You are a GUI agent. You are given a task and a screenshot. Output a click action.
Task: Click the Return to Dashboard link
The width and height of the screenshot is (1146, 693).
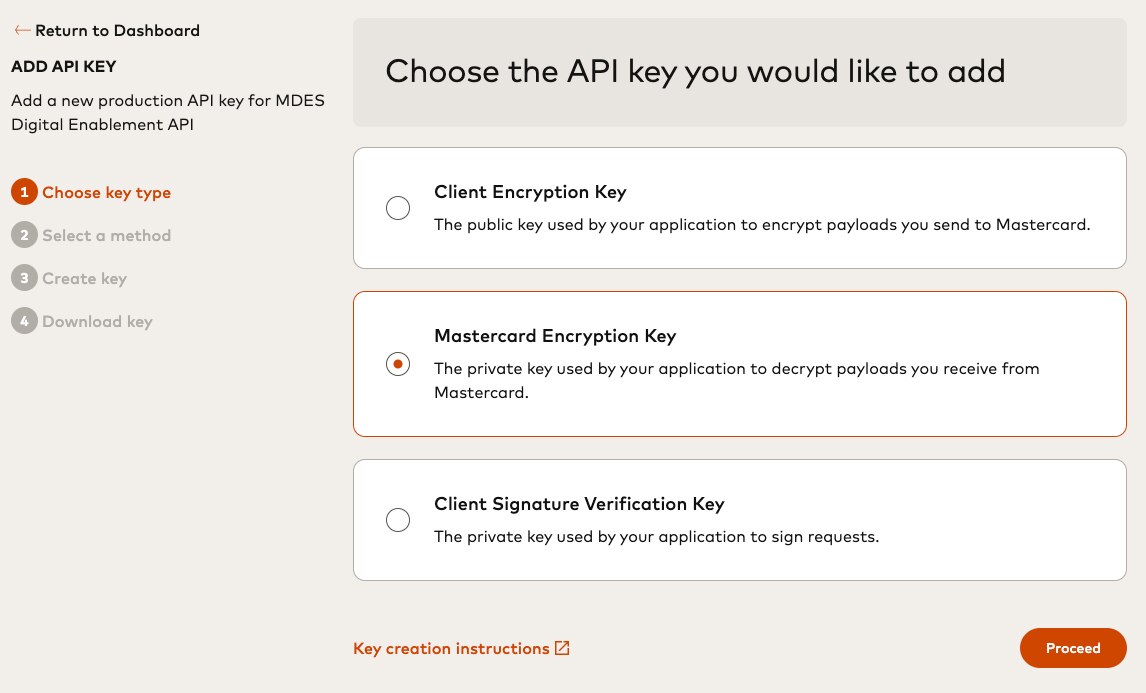point(117,30)
